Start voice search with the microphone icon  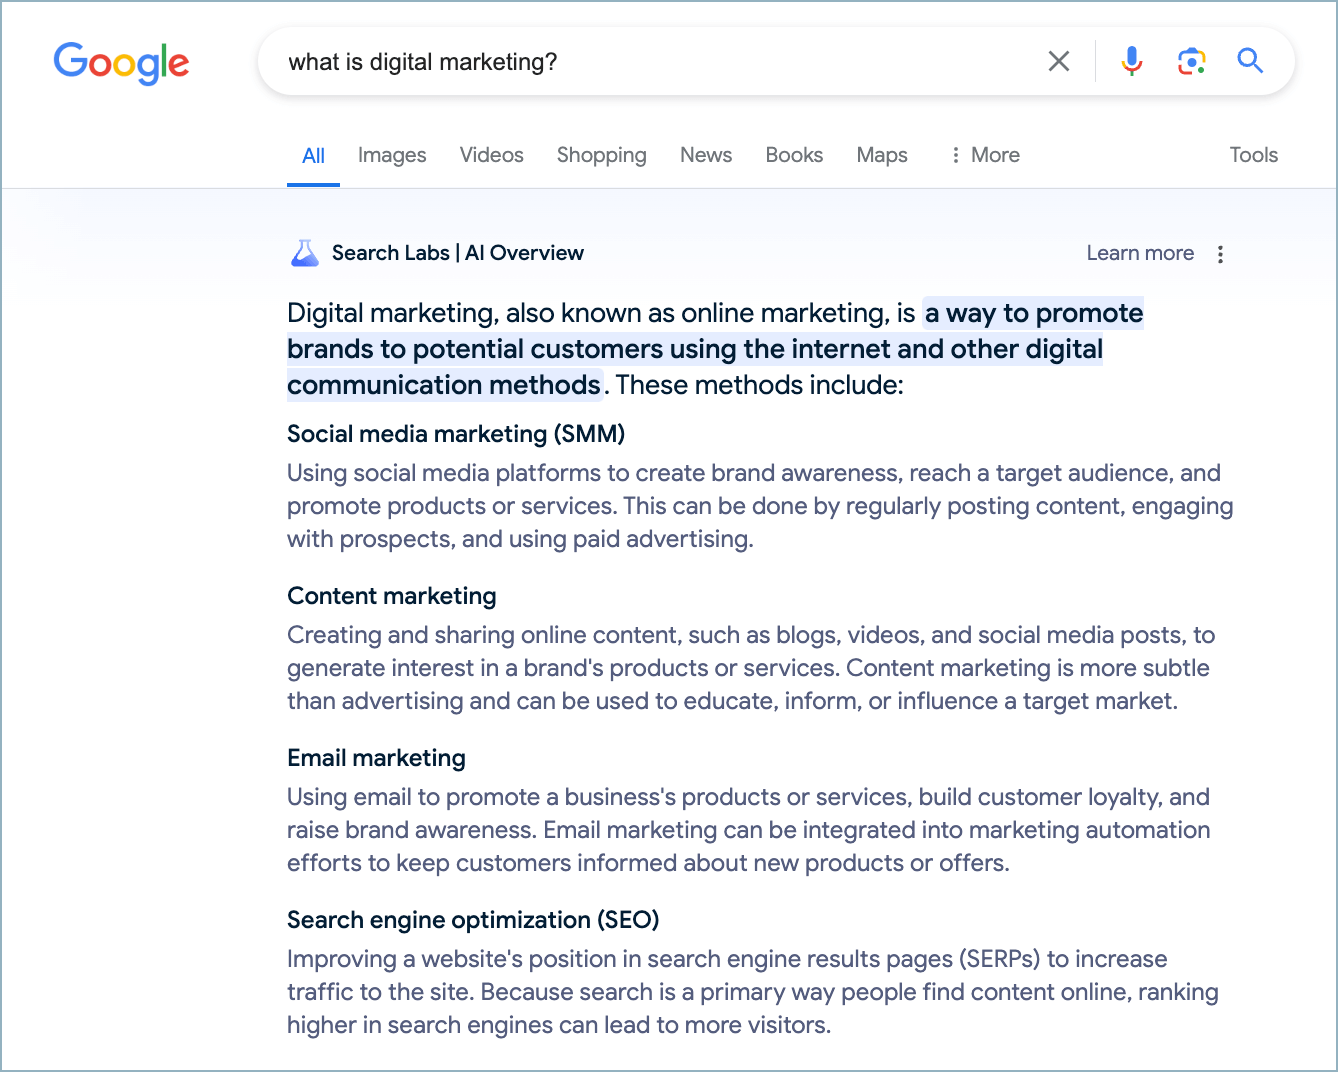pyautogui.click(x=1131, y=62)
